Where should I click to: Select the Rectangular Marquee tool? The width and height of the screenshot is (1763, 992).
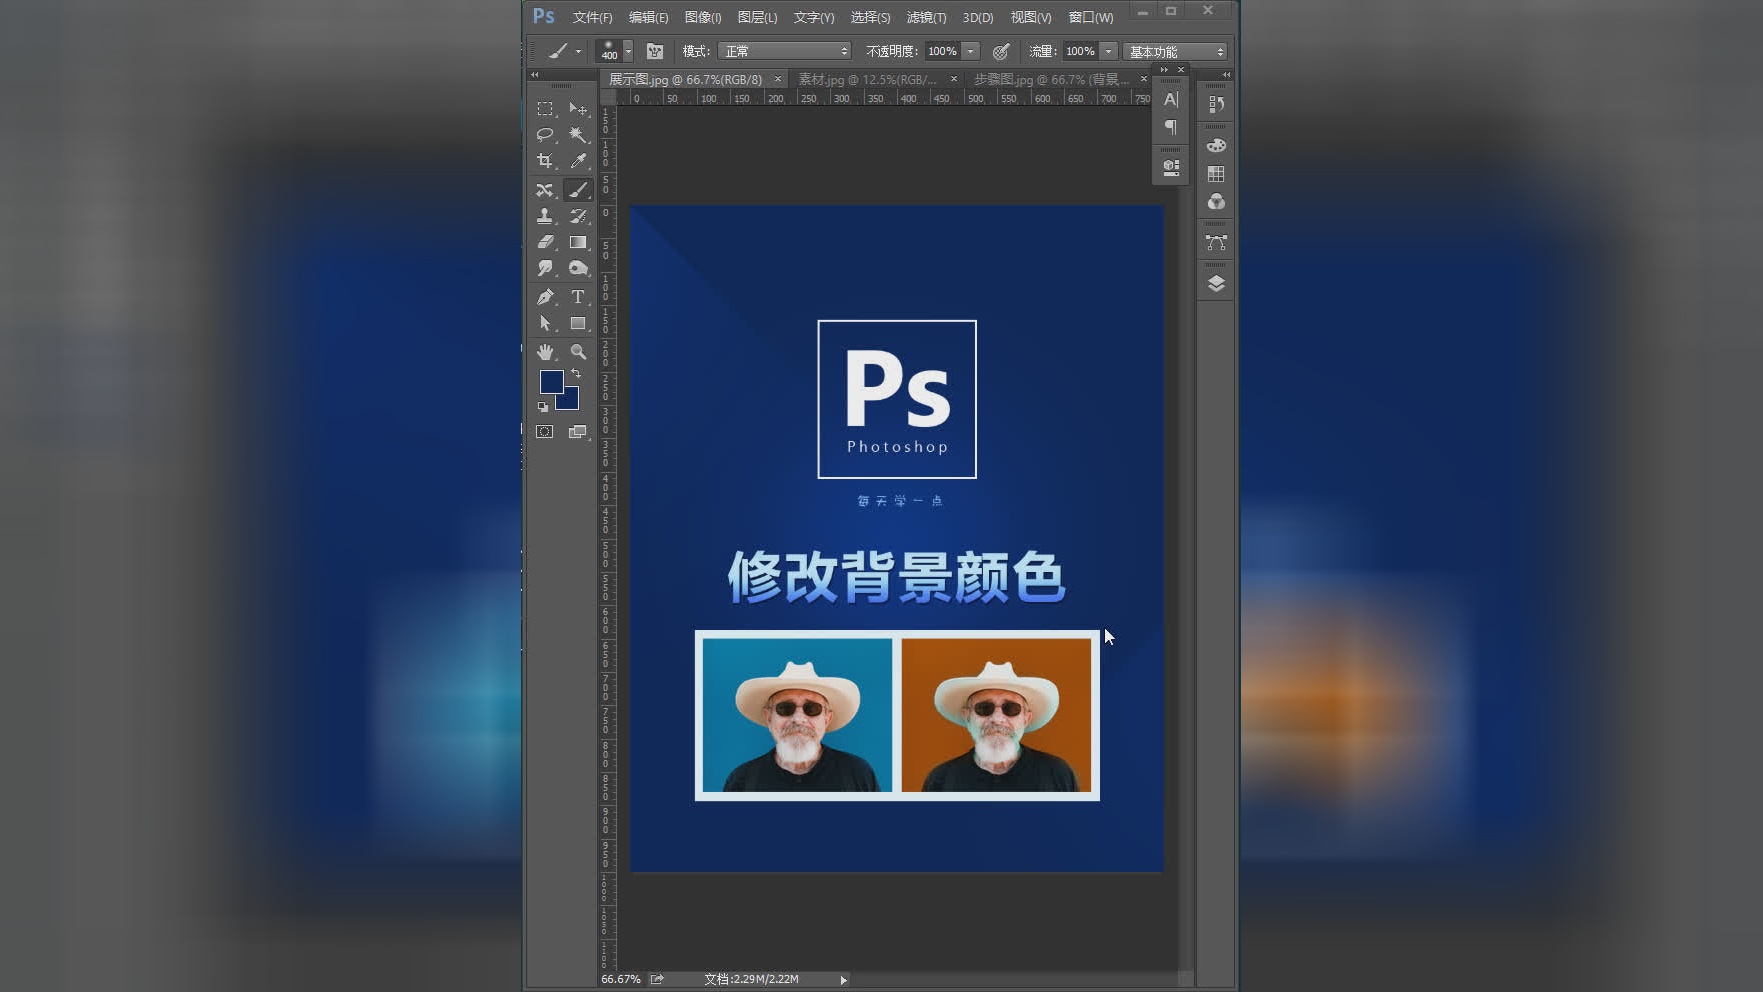(545, 108)
